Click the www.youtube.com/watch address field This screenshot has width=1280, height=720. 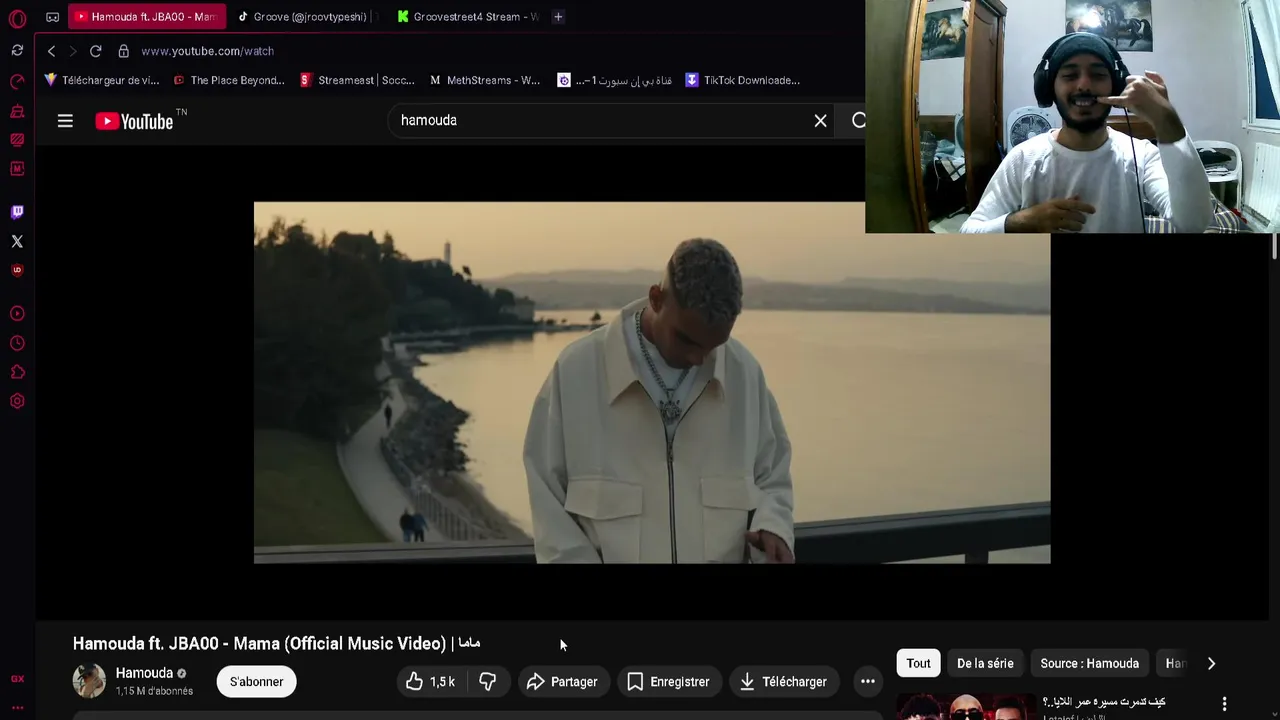point(207,51)
